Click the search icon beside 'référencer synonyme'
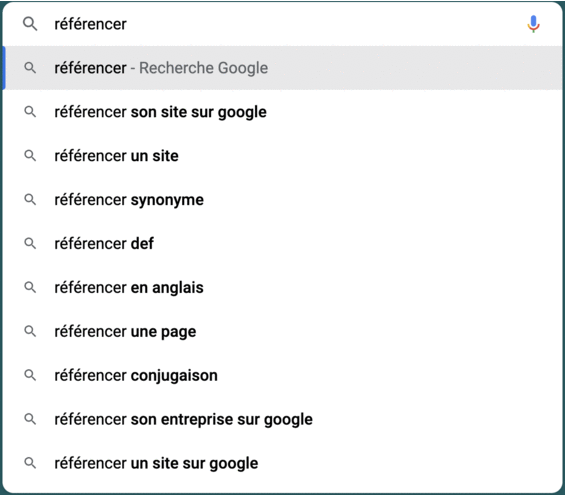The height and width of the screenshot is (496, 565). pyautogui.click(x=30, y=199)
